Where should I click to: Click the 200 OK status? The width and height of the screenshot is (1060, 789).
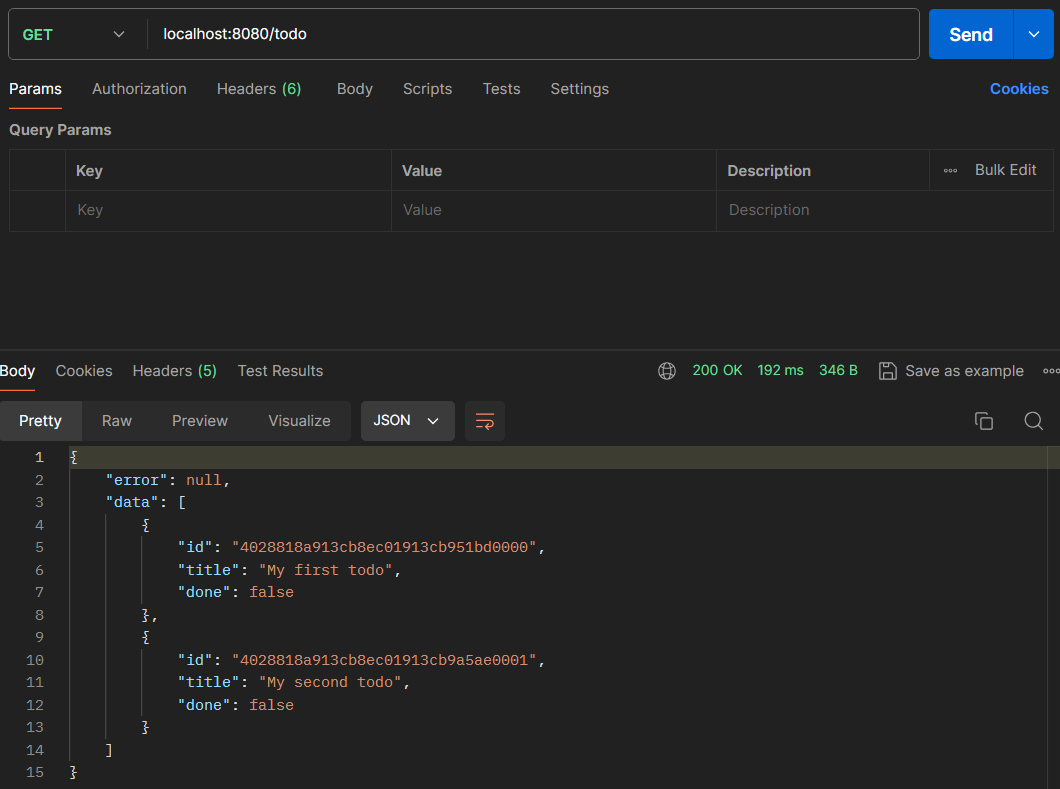tap(717, 370)
